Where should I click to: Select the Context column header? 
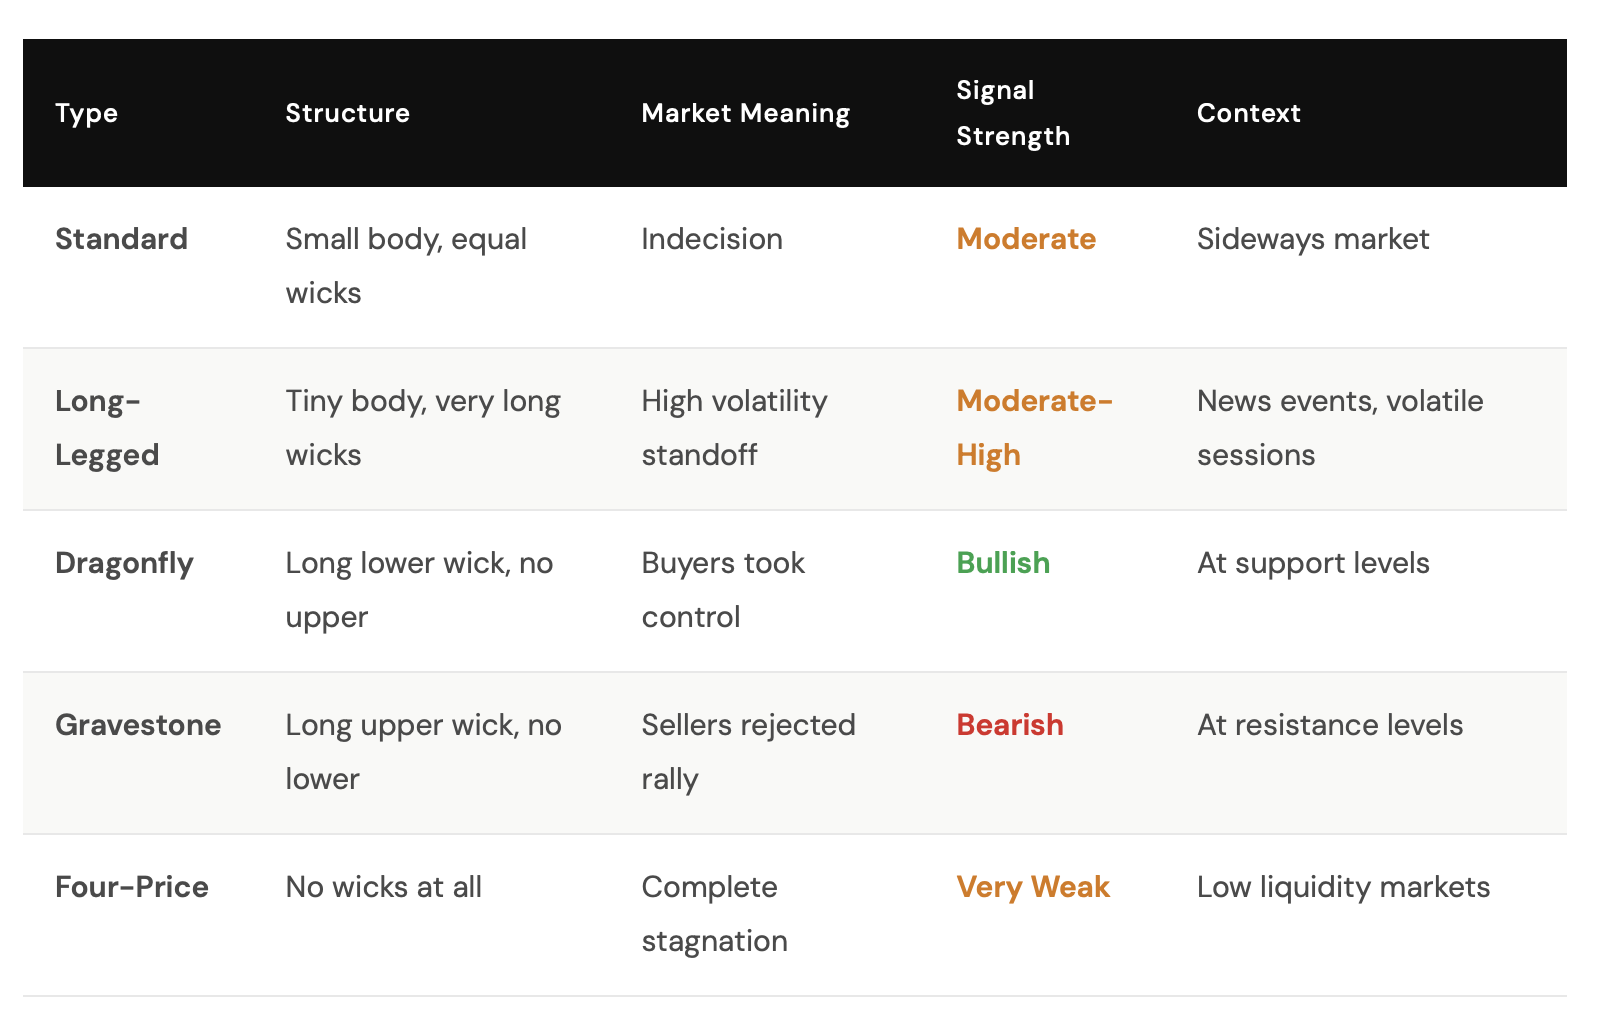click(1248, 113)
